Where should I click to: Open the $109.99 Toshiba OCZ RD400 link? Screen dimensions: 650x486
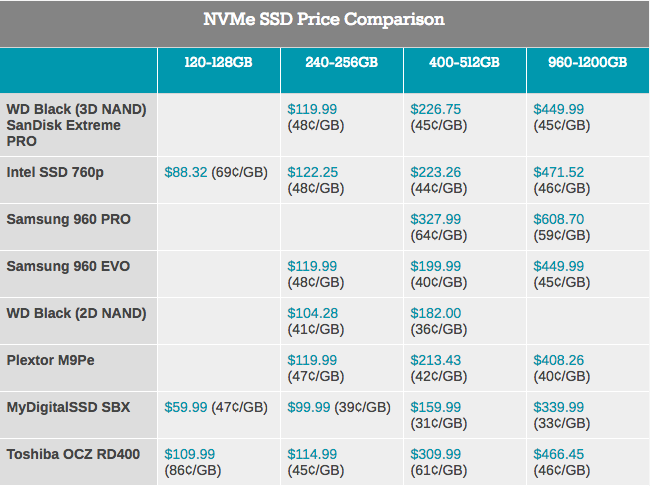click(x=189, y=454)
